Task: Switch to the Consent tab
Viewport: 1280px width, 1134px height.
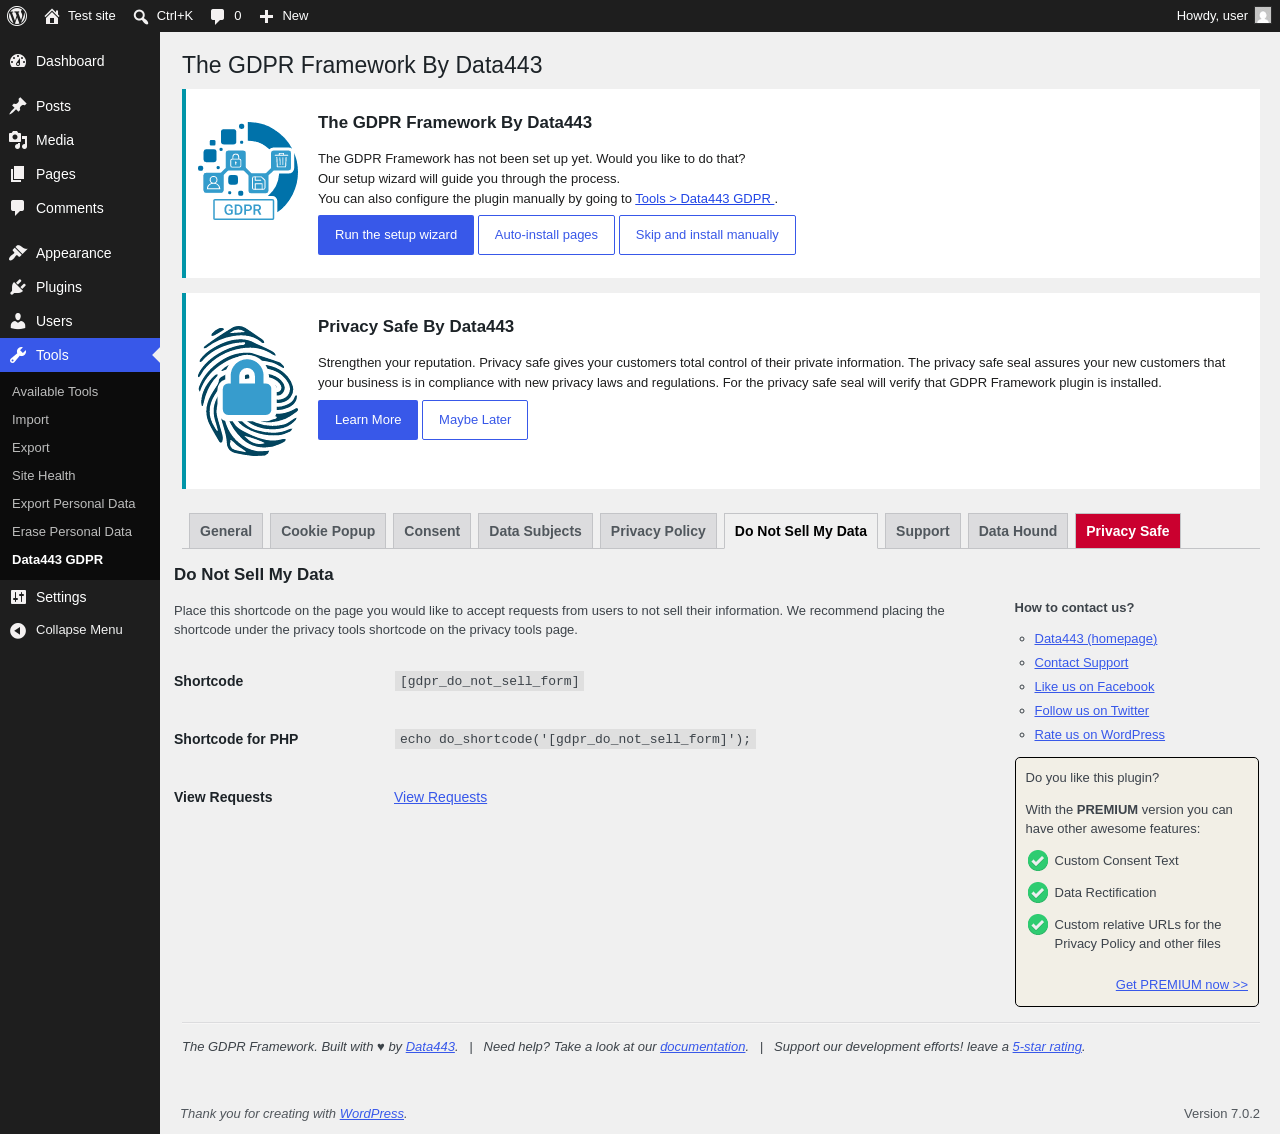Action: pos(432,531)
